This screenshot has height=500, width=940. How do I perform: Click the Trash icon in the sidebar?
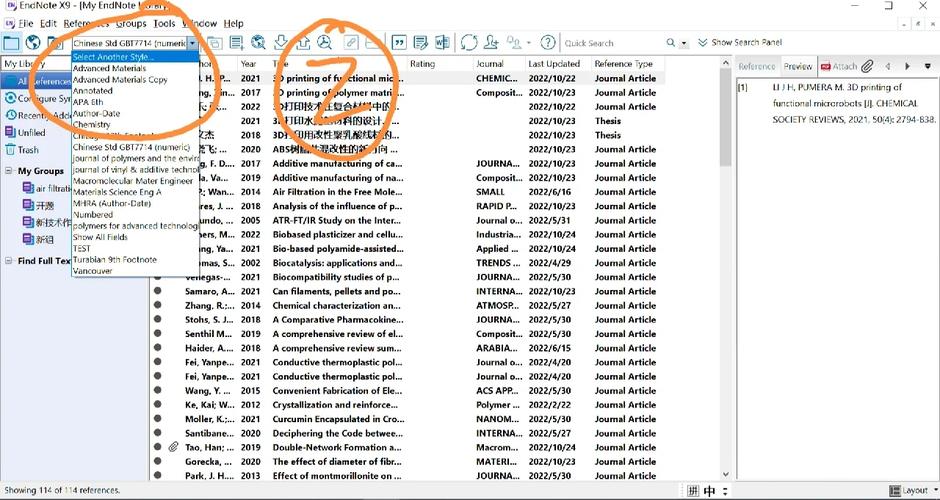click(x=10, y=150)
